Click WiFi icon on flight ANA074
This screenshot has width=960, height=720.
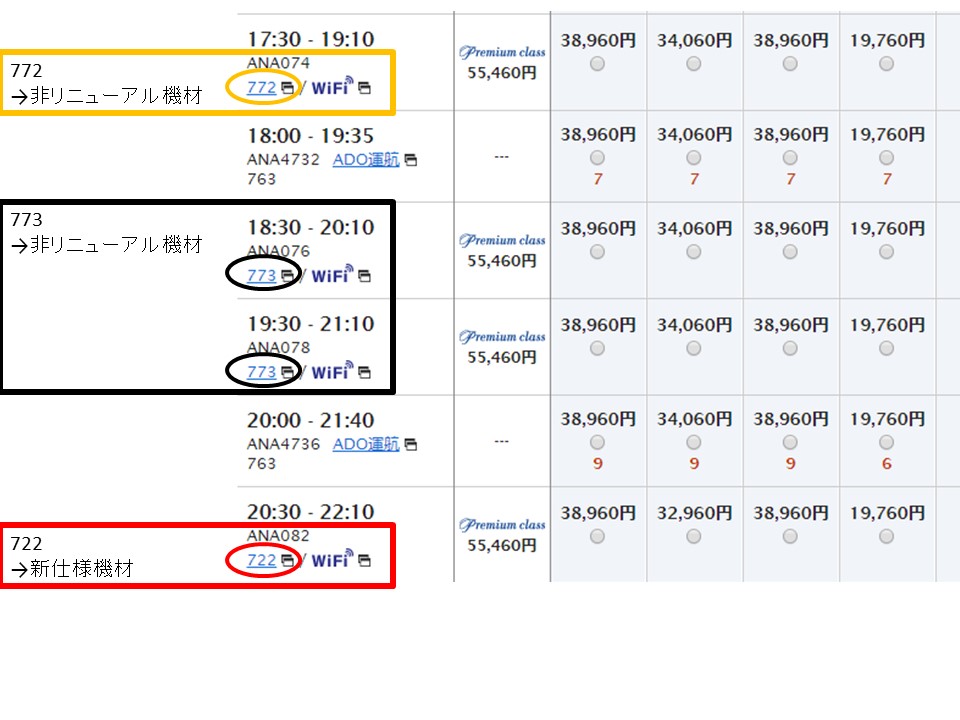pyautogui.click(x=332, y=86)
